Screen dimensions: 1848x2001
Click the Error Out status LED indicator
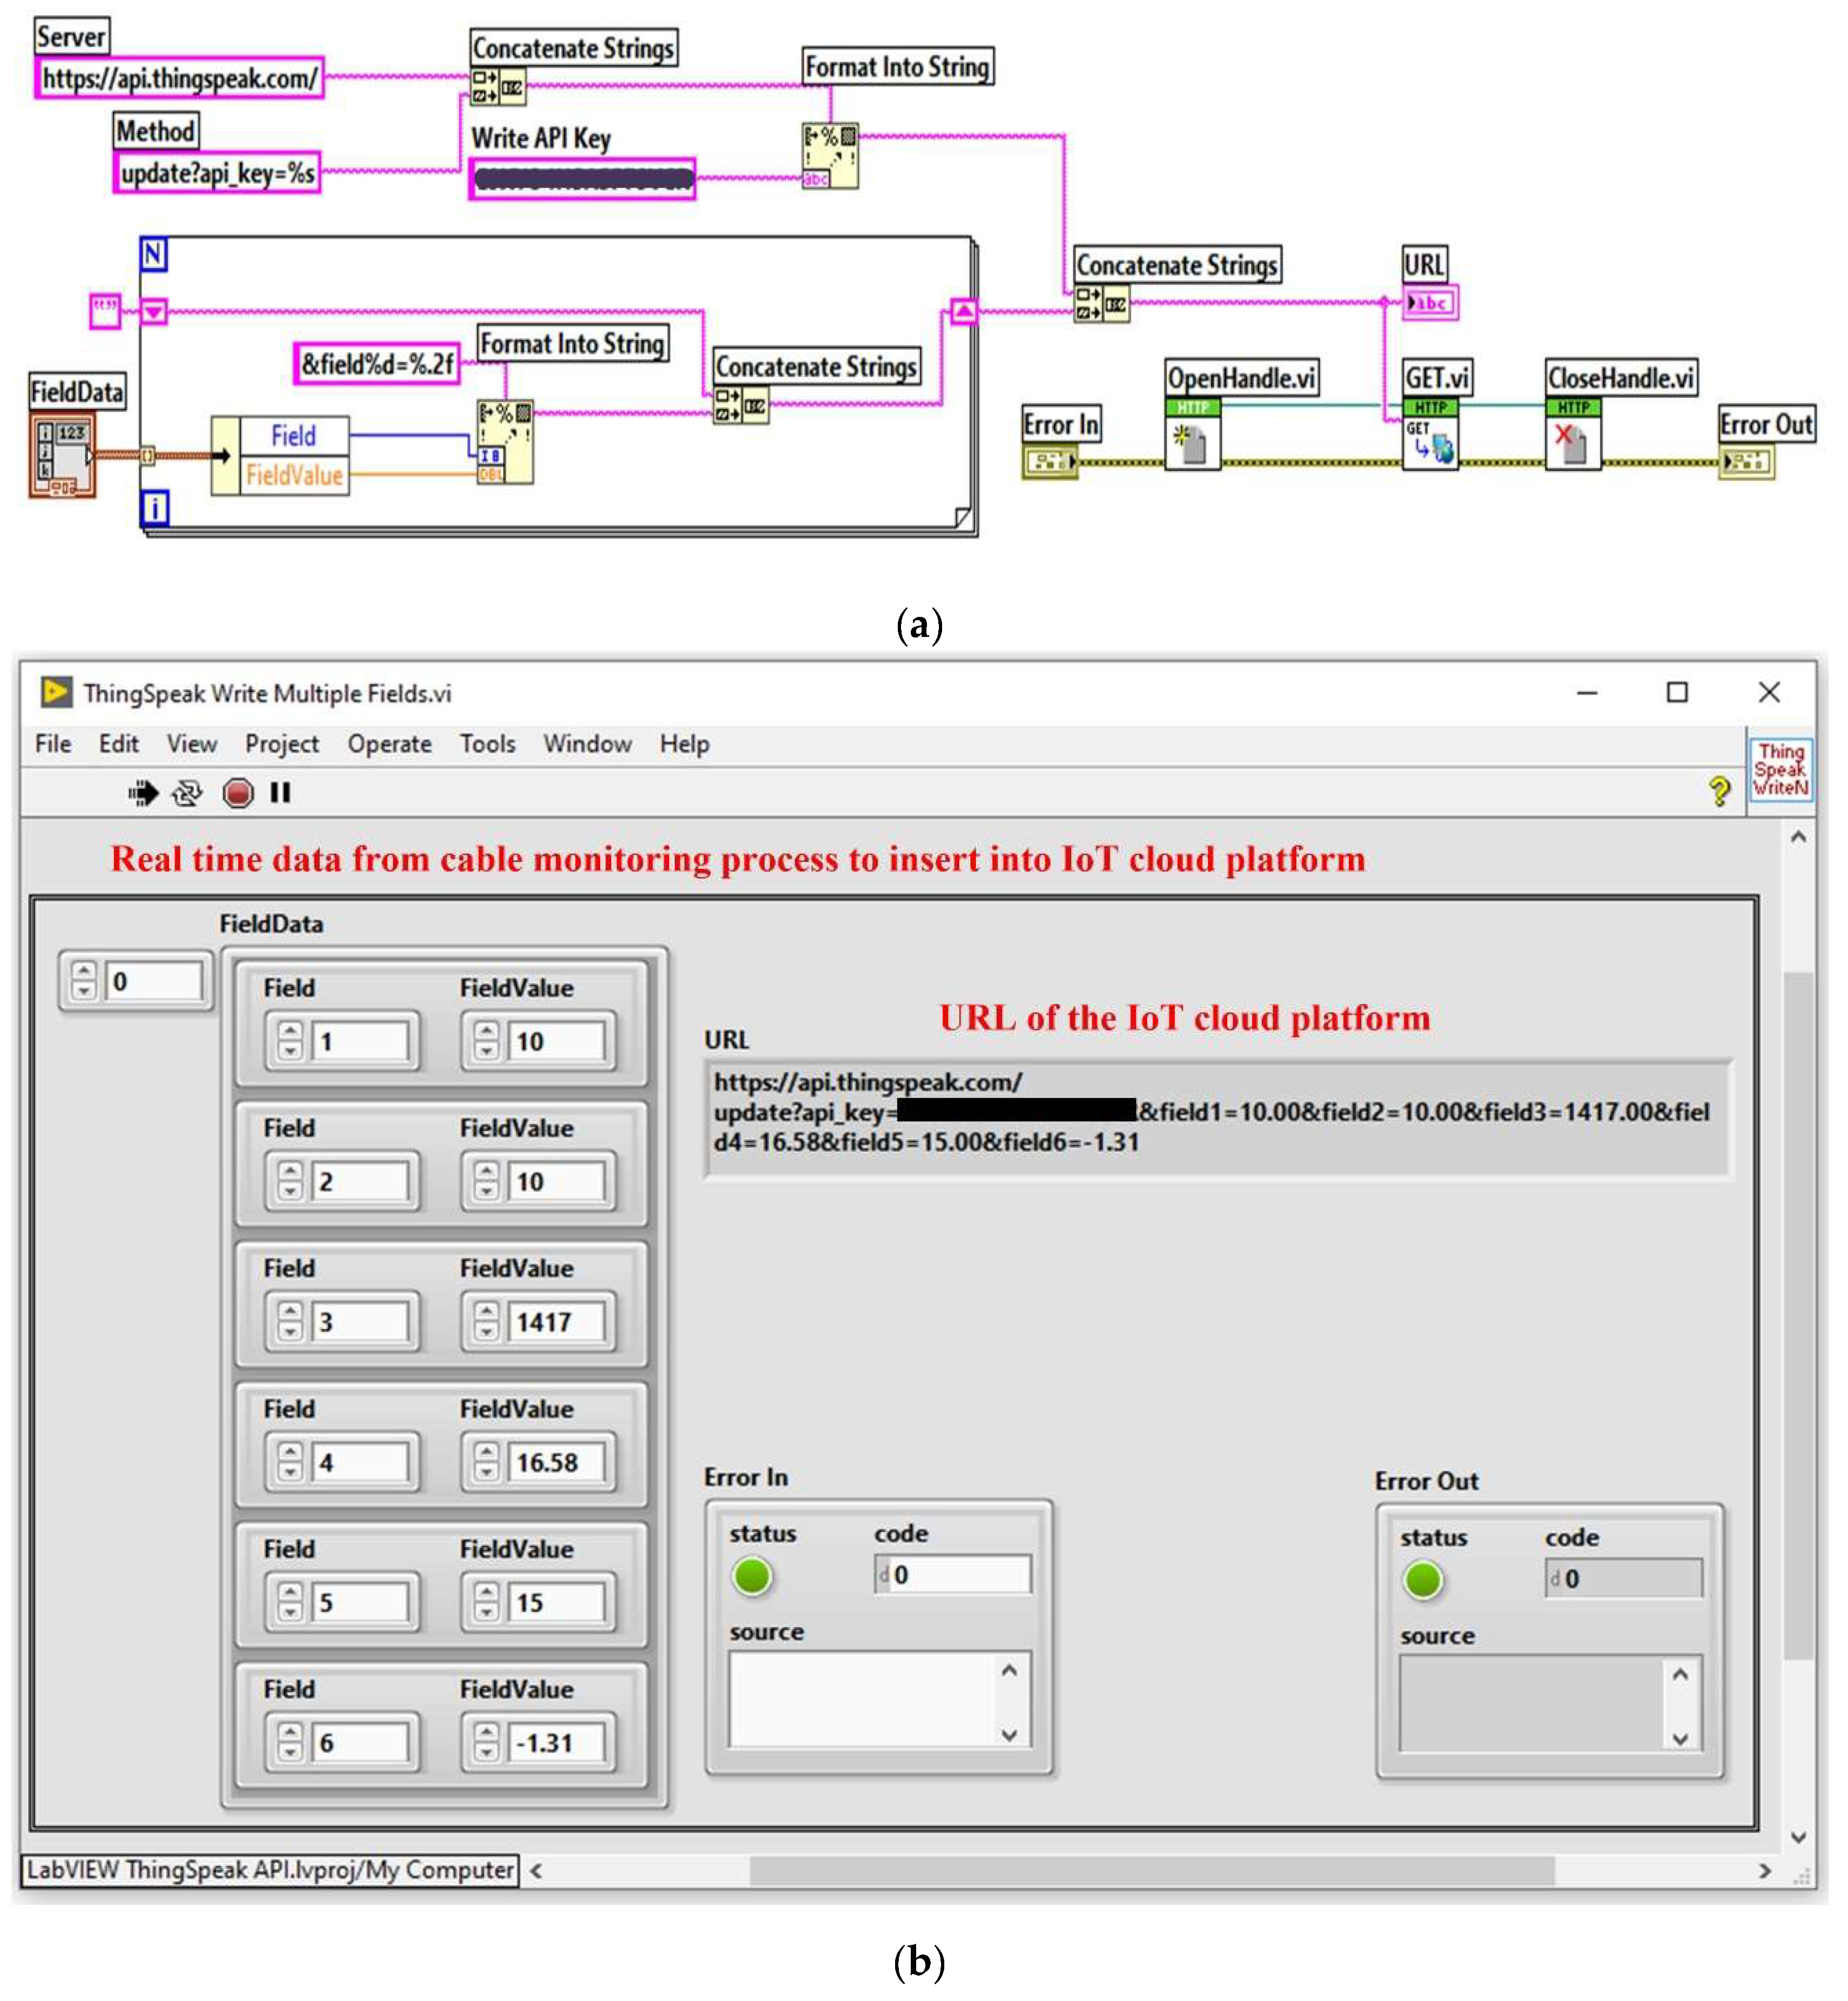tap(1423, 1581)
